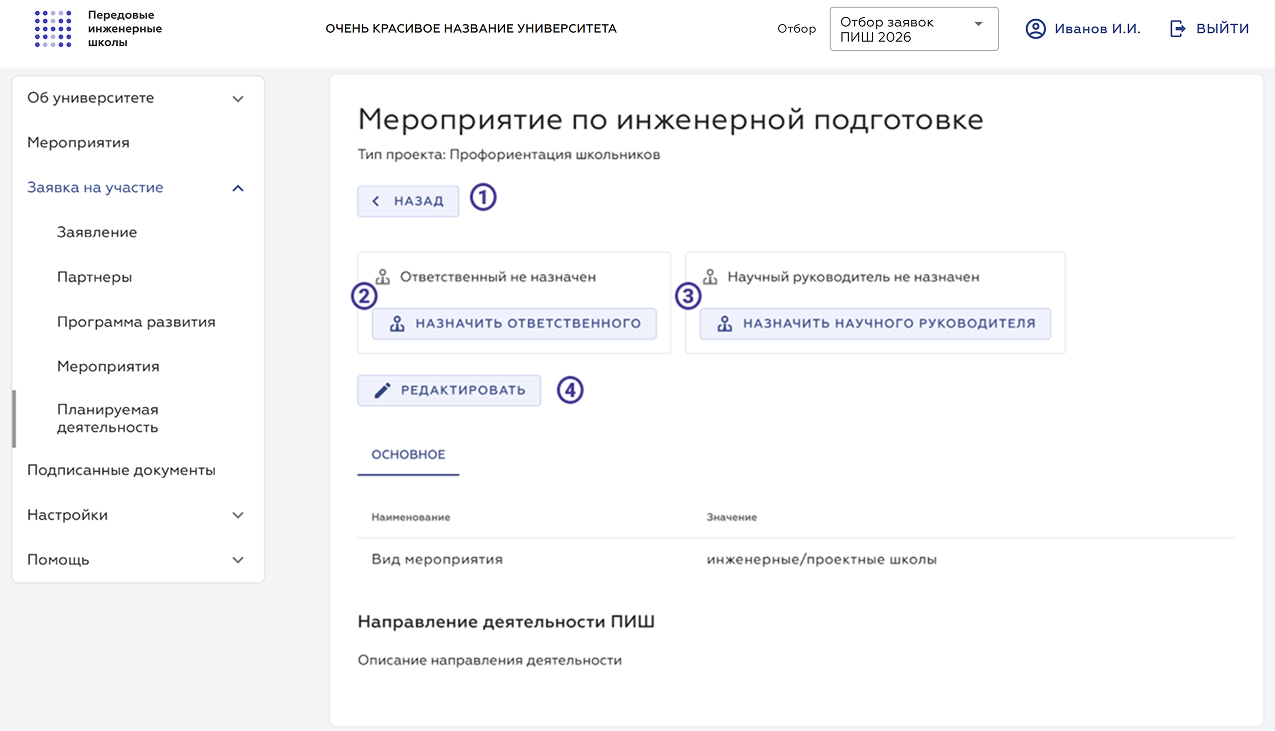Screen dimensions: 1275x731
Task: Click the logout door icon
Action: 1178,29
